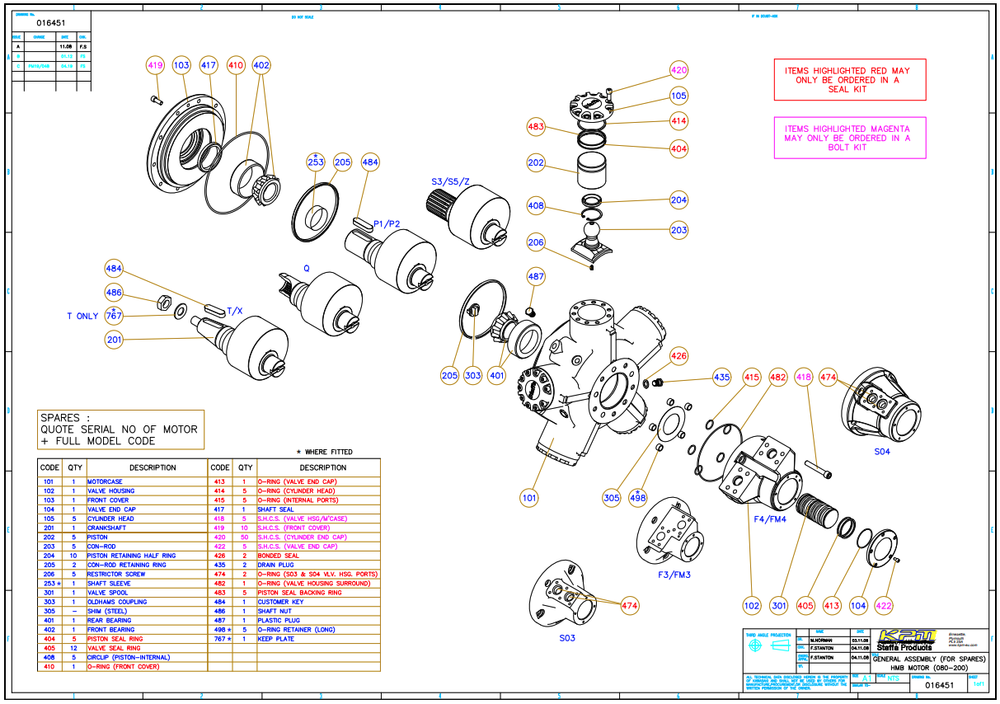1000x704 pixels.
Task: Select balloon 104 valve end cap
Action: point(858,605)
